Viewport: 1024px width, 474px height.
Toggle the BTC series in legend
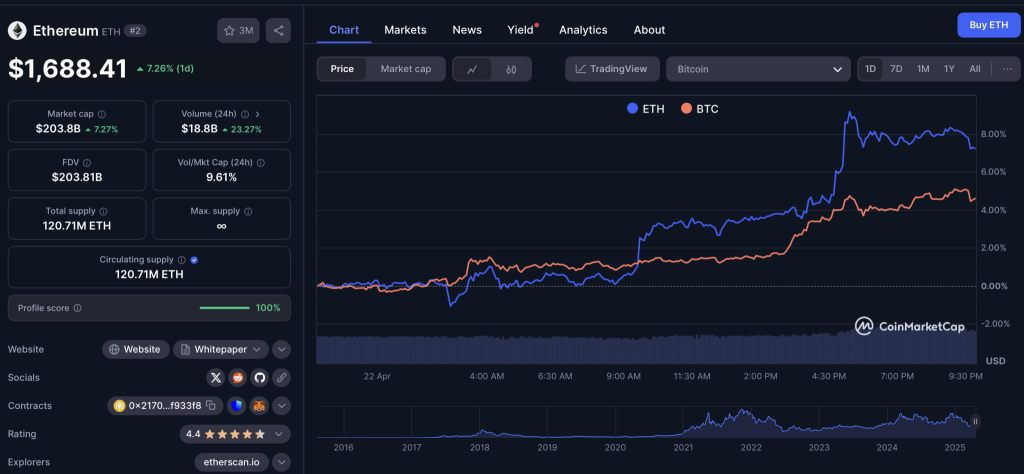699,109
